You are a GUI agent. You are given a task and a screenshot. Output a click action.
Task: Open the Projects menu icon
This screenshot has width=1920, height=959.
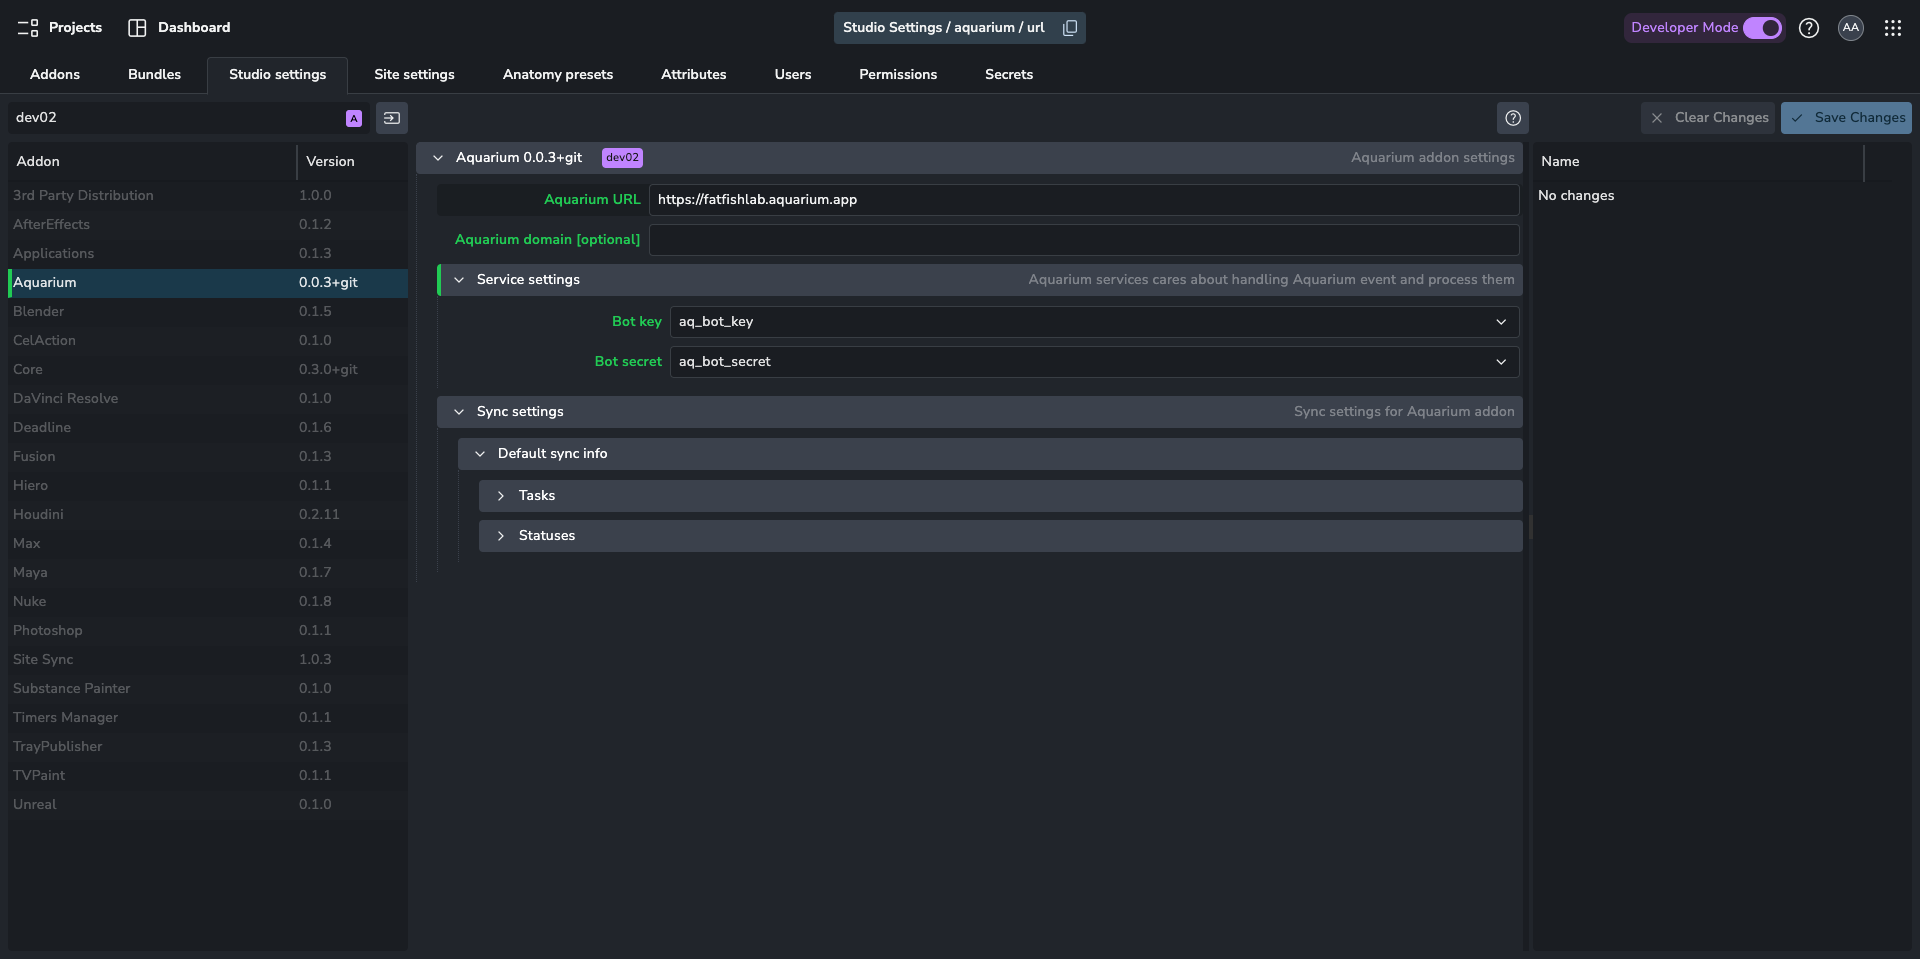[28, 28]
